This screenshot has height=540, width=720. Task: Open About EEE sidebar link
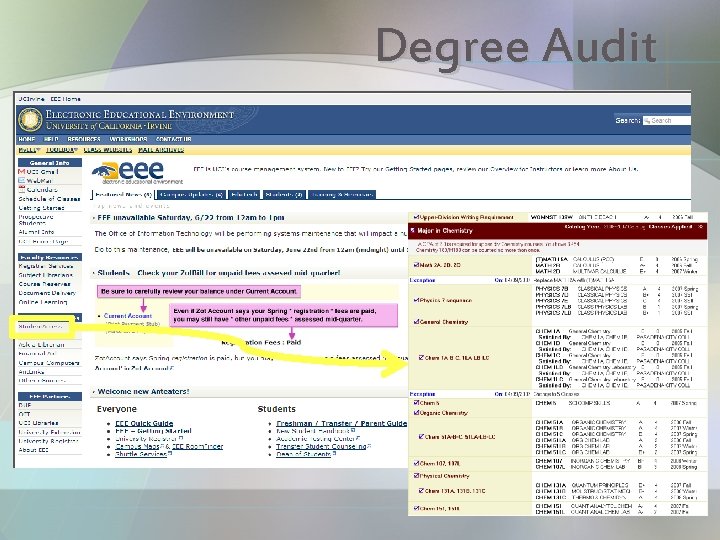(x=34, y=450)
